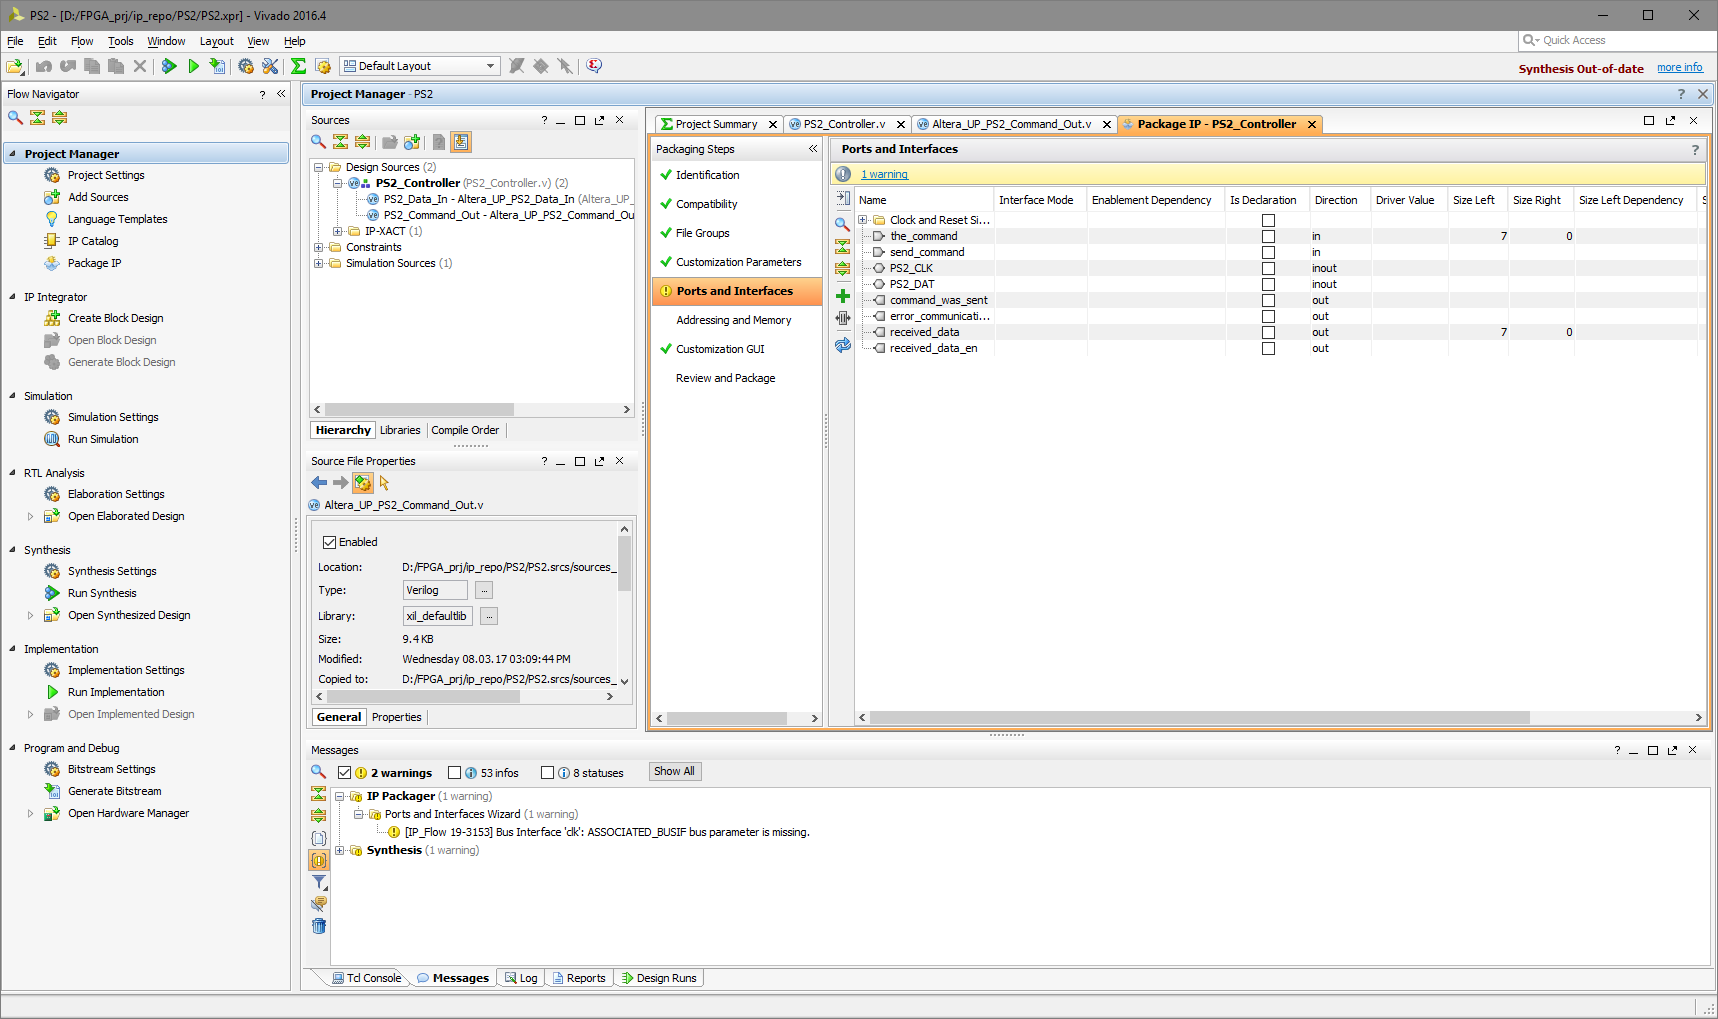1718x1019 pixels.
Task: Open Project Settings gear icon in toolbar
Action: [246, 66]
